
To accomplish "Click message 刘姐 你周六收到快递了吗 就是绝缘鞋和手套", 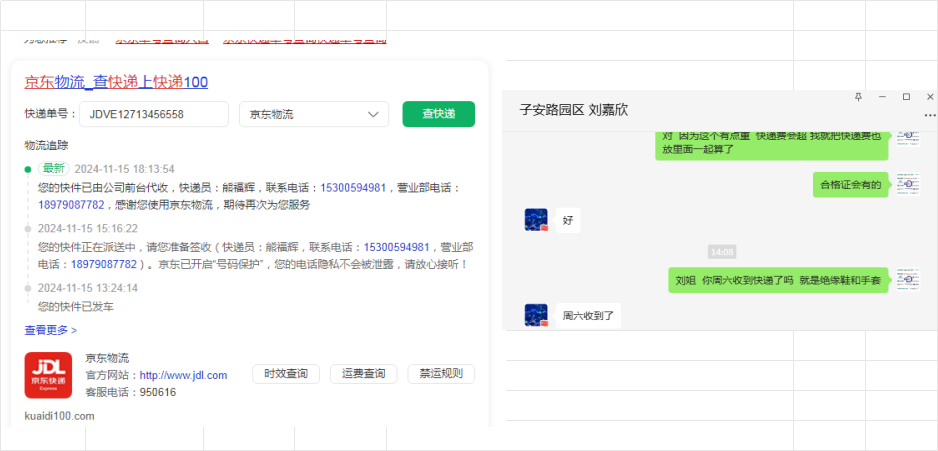I will [778, 280].
